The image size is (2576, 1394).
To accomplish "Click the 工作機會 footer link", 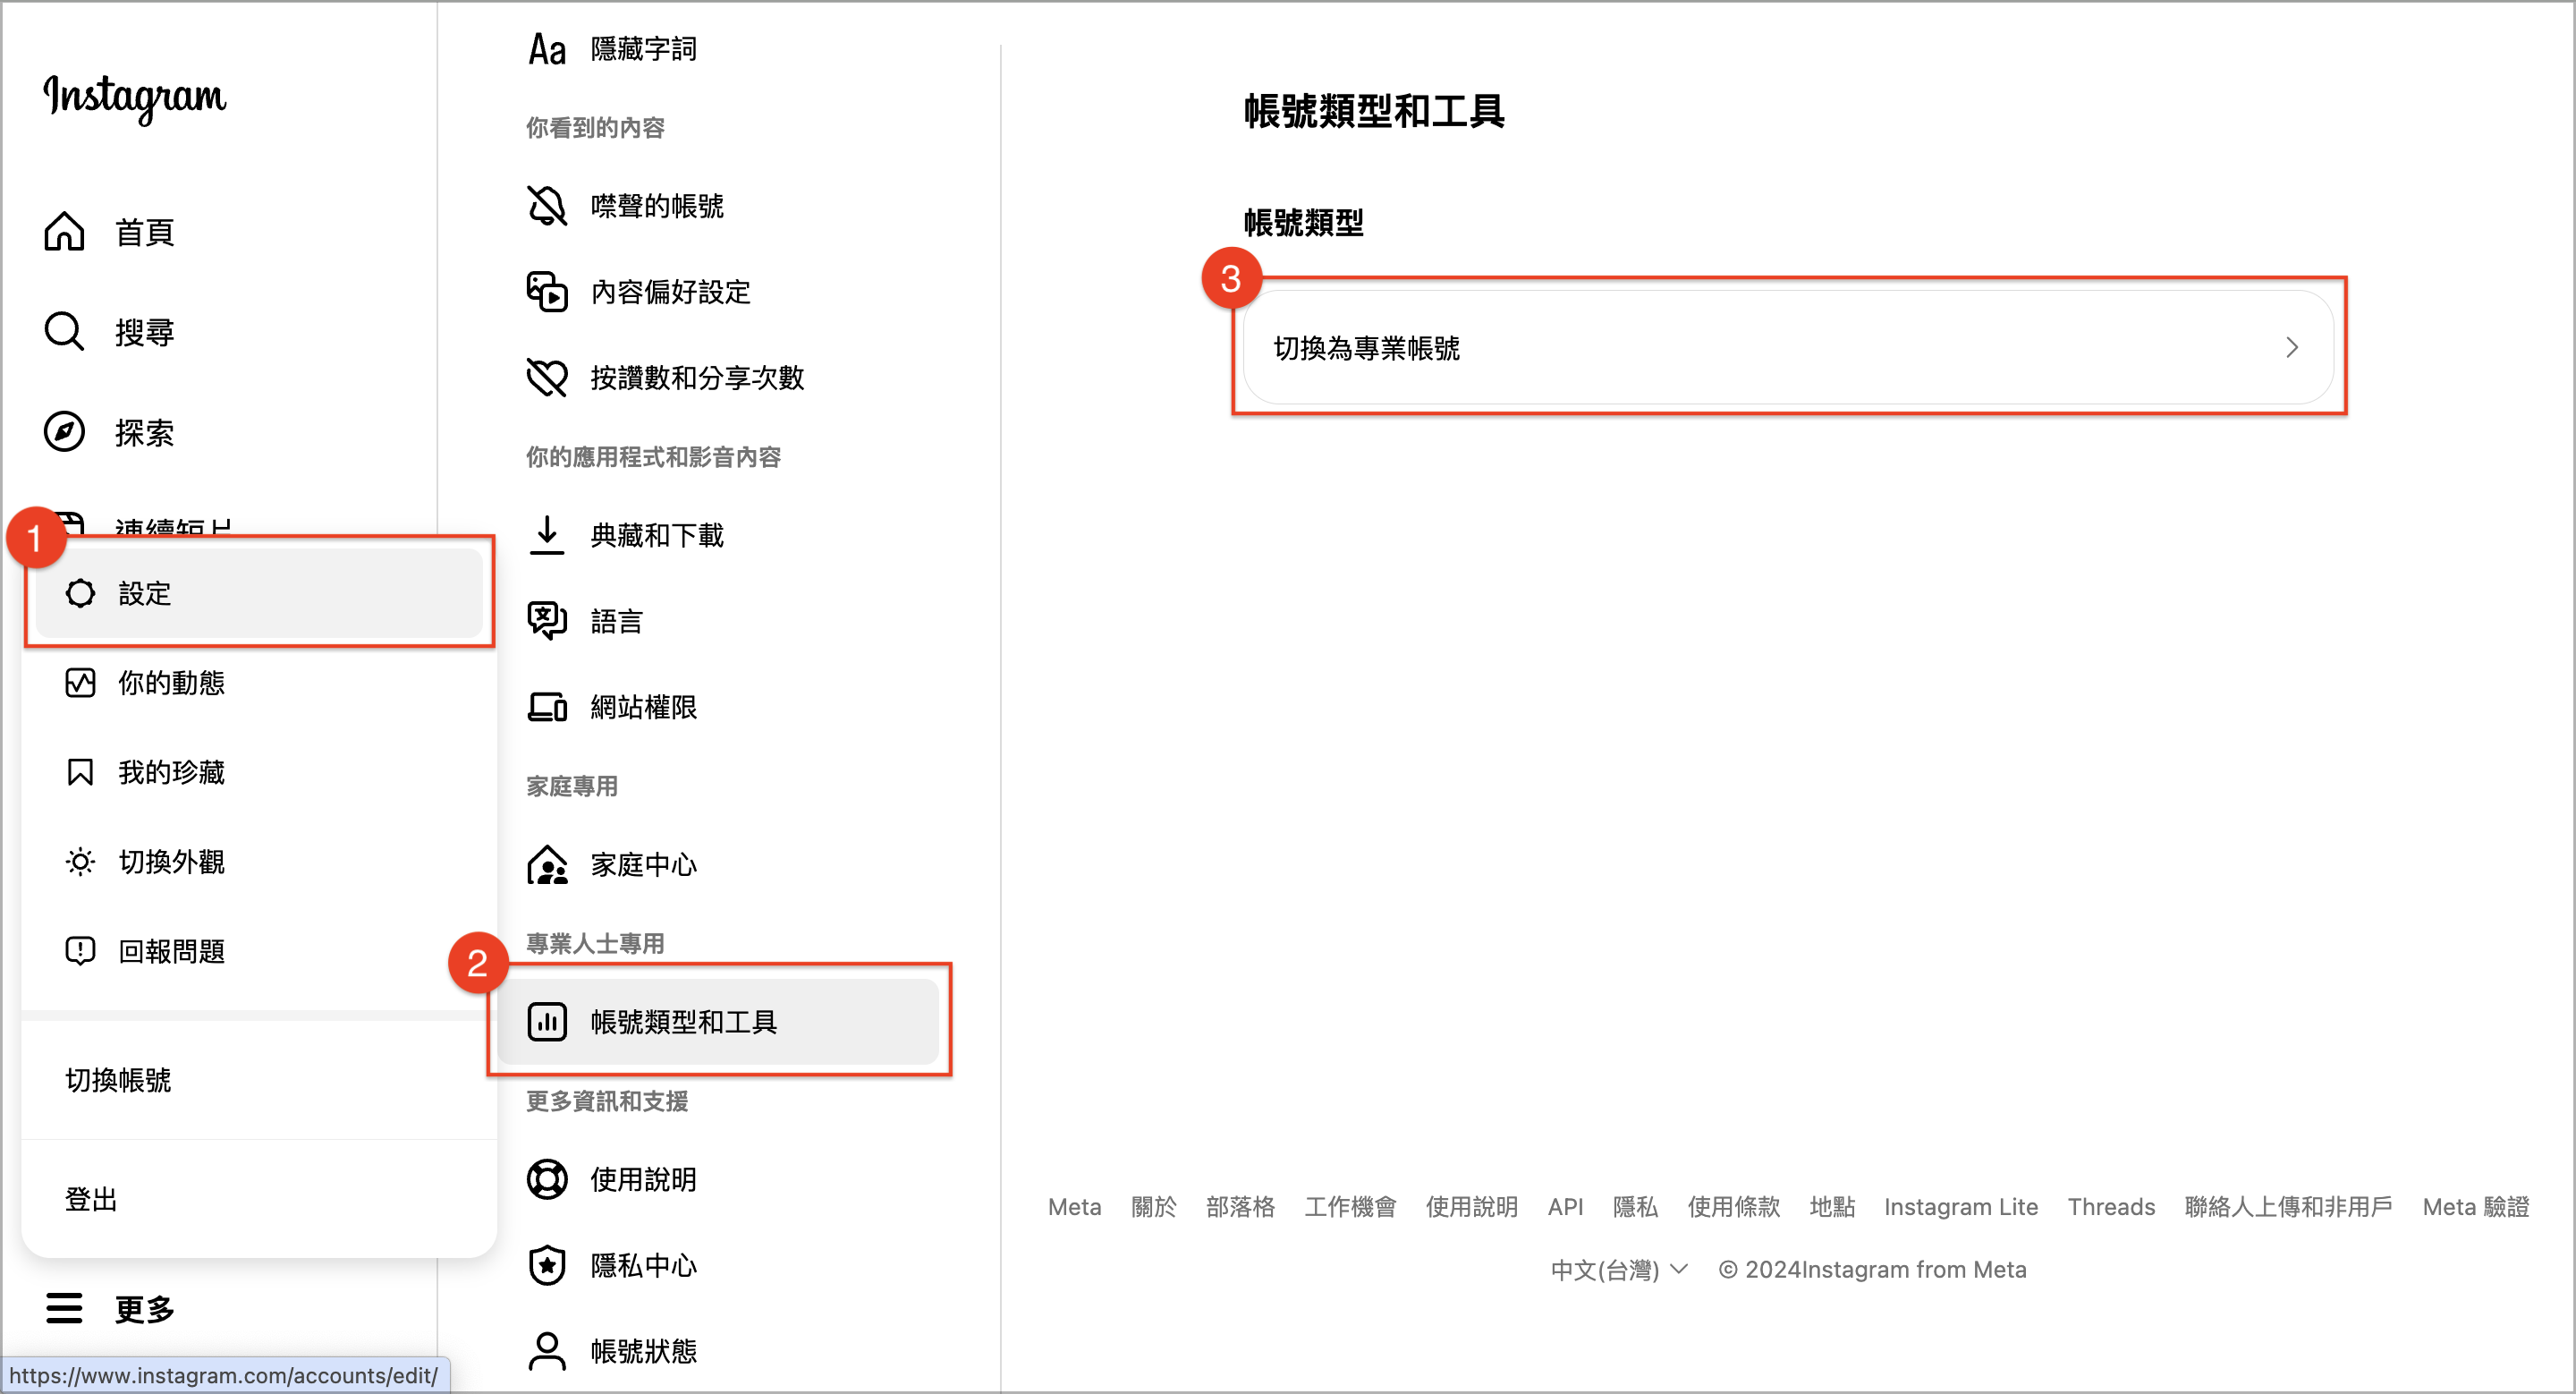I will 1350,1207.
